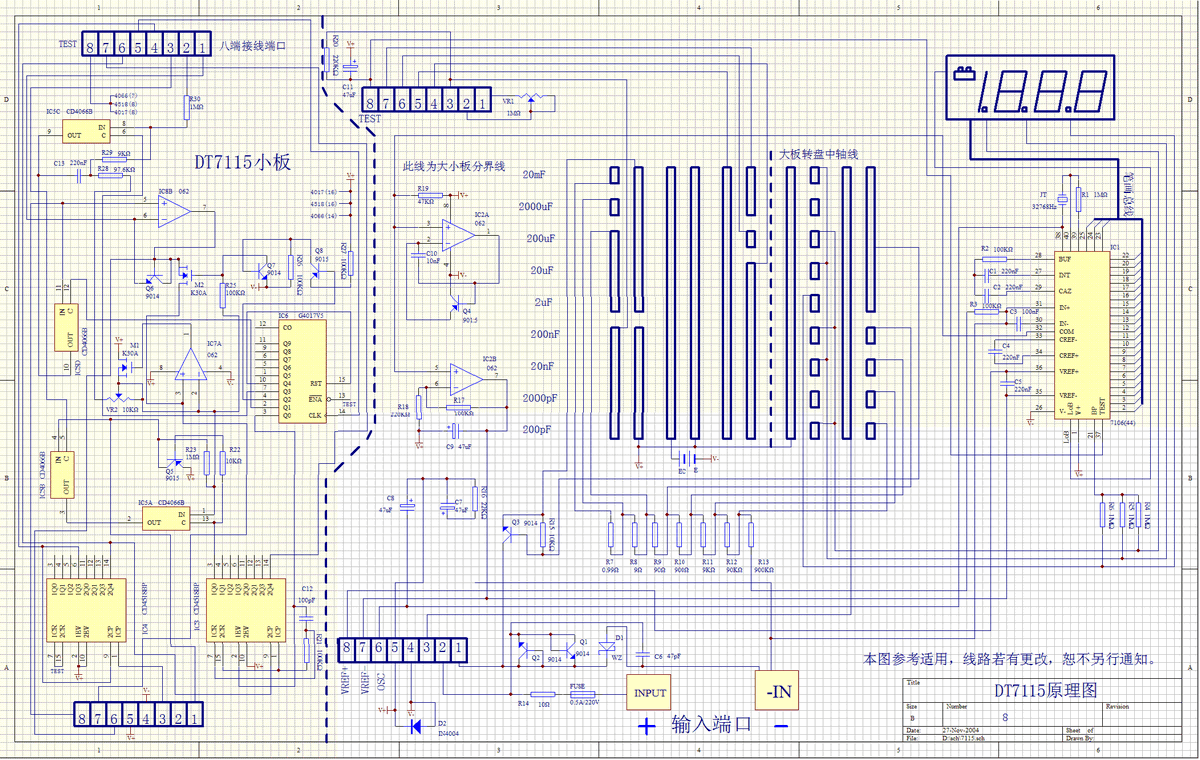Click the DT7115原理图 title text
The width and height of the screenshot is (1200, 760).
[1030, 691]
